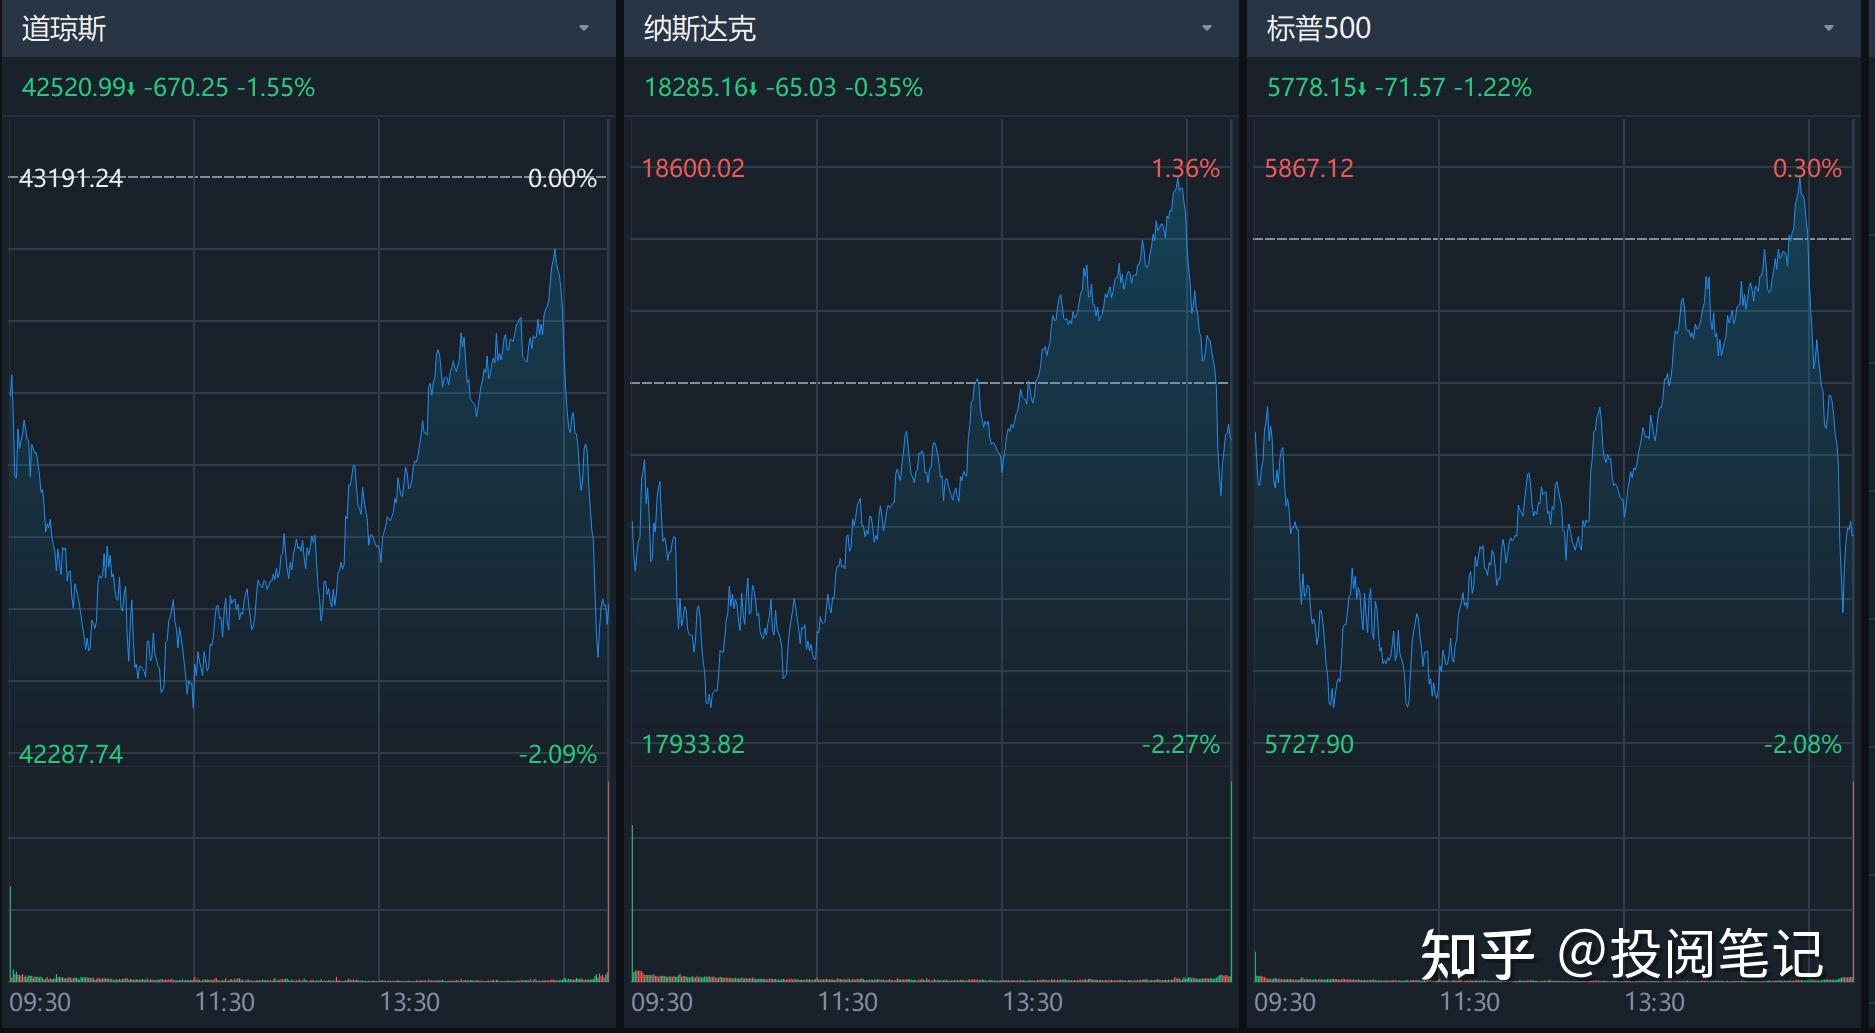
Task: Click the down arrow beside 5778.15
Action: point(1362,89)
